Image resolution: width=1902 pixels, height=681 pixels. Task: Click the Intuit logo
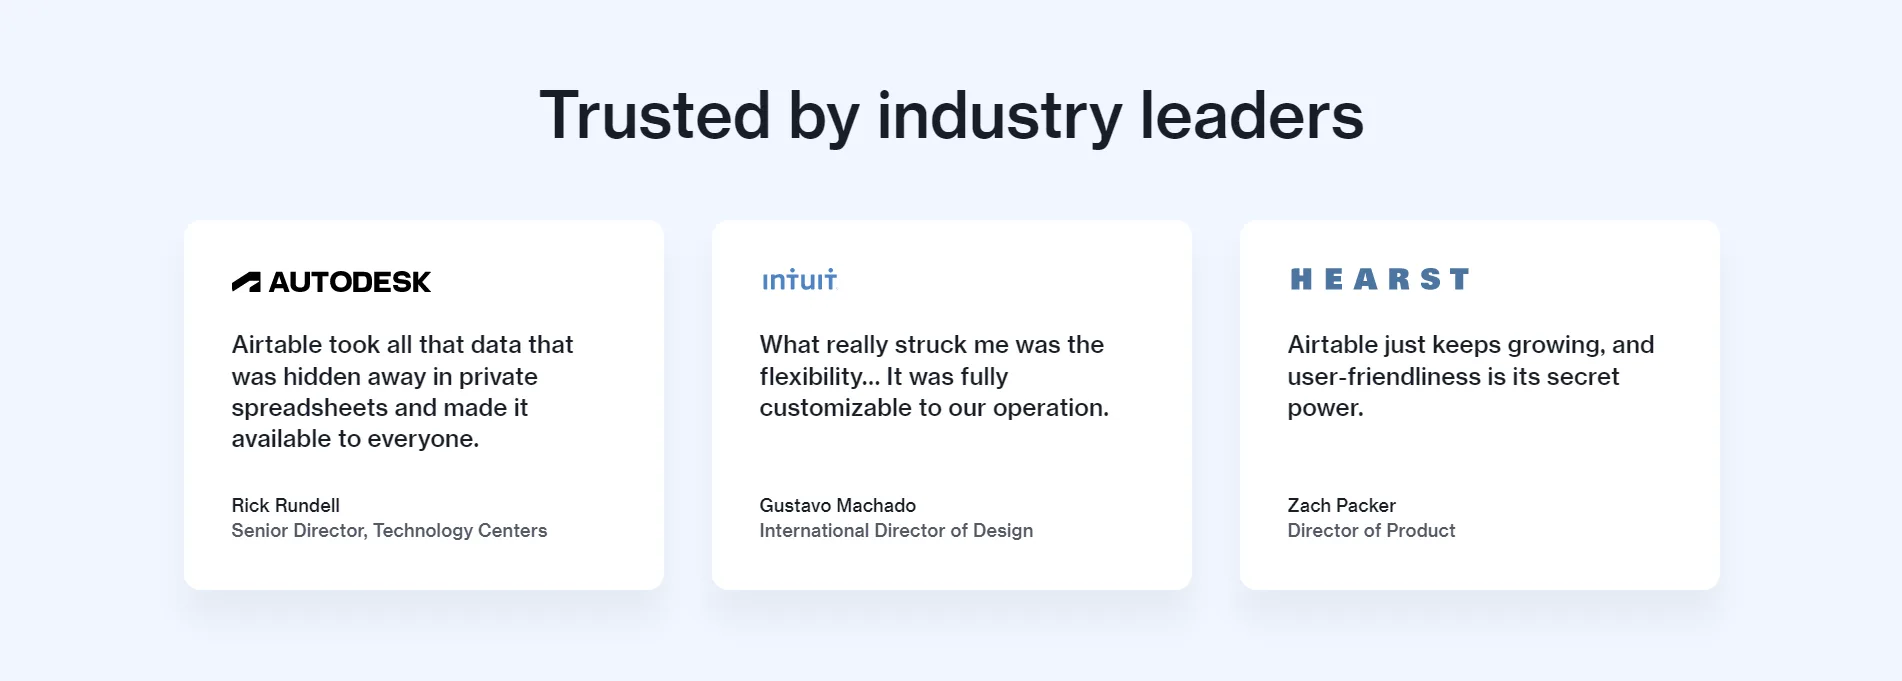[x=799, y=280]
